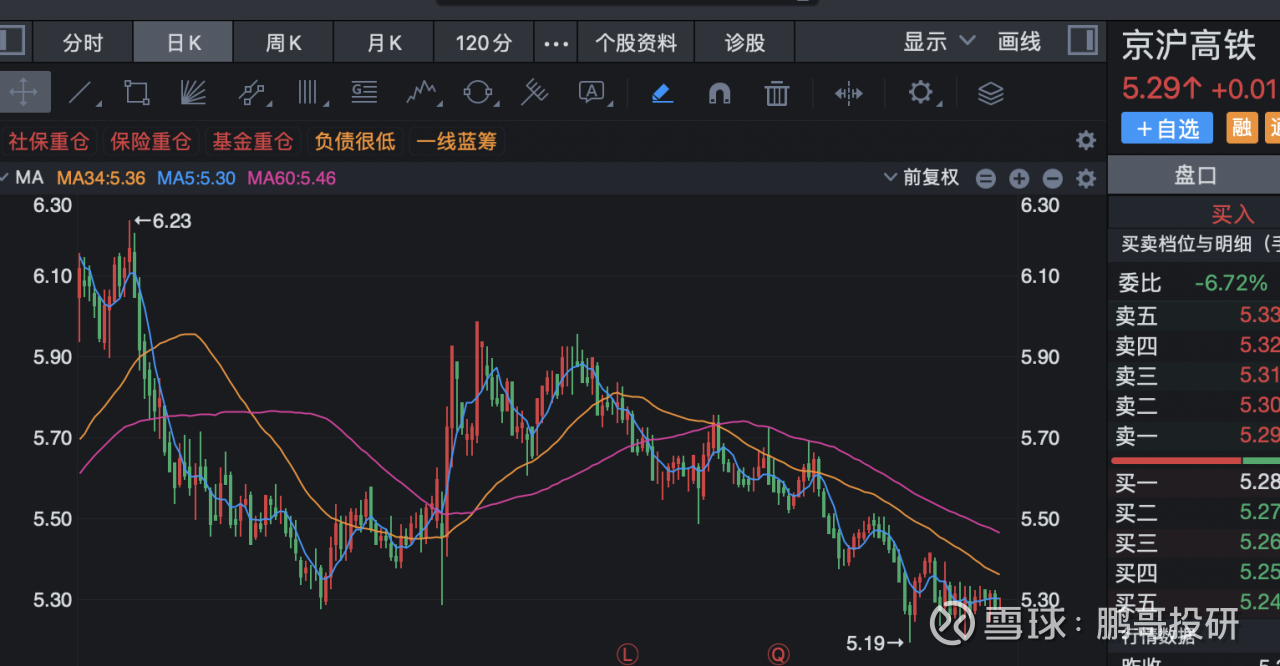The height and width of the screenshot is (666, 1280).
Task: Toggle the right side panel layout
Action: click(x=1082, y=41)
